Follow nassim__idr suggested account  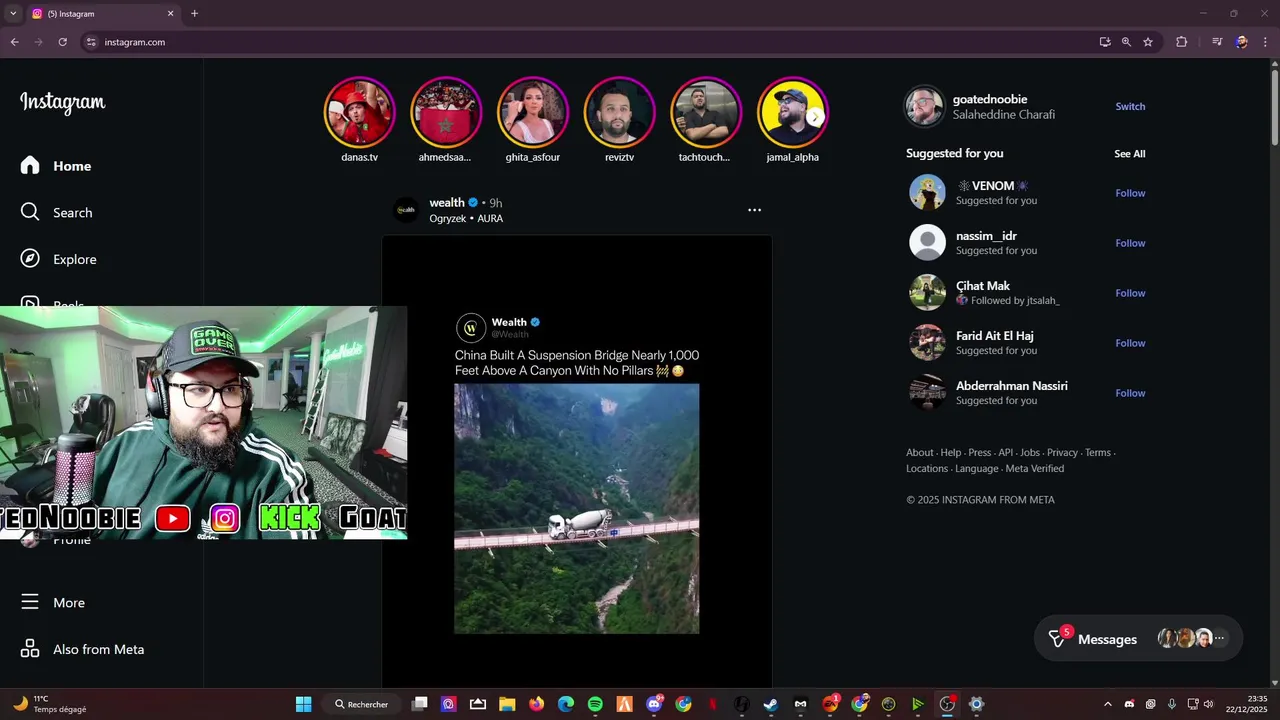1130,243
